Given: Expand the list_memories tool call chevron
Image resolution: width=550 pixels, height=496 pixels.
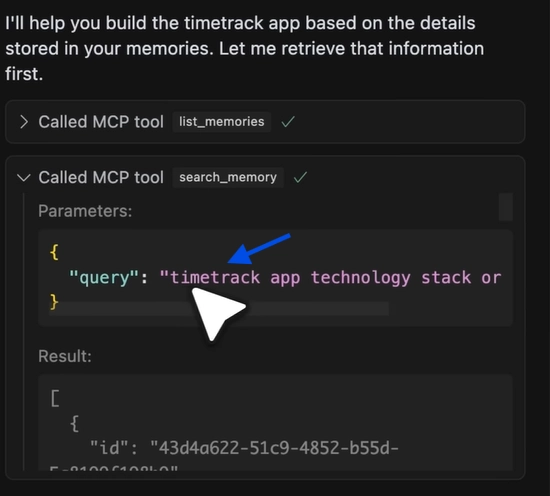Looking at the screenshot, I should click(24, 122).
